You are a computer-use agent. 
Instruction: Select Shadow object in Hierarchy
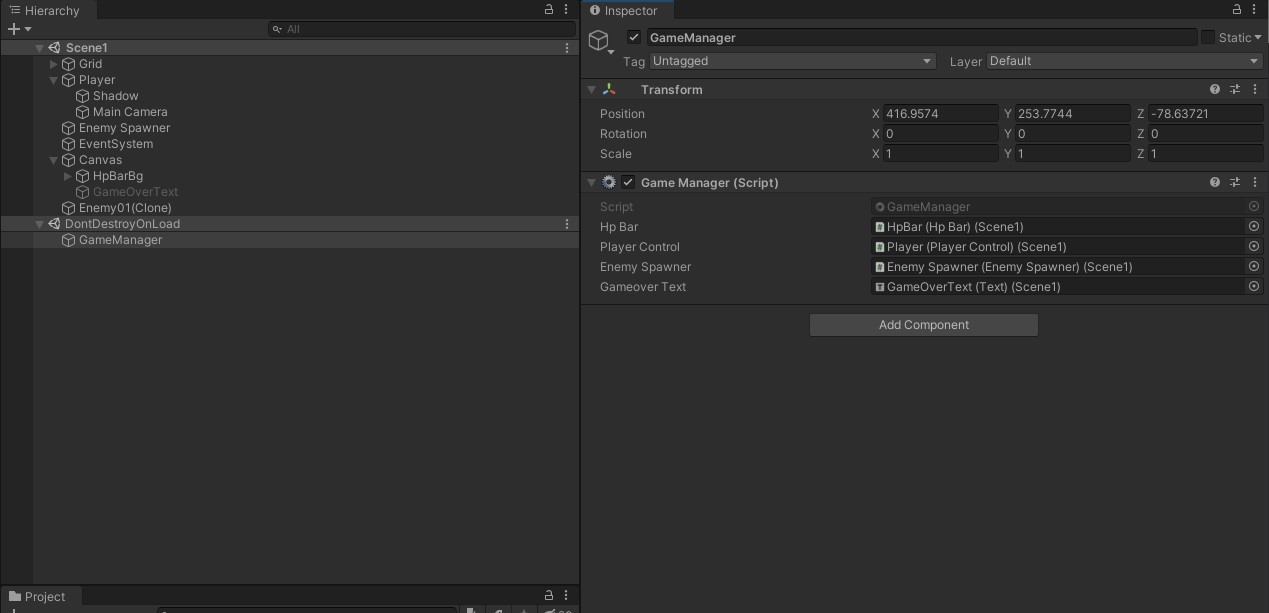click(115, 96)
